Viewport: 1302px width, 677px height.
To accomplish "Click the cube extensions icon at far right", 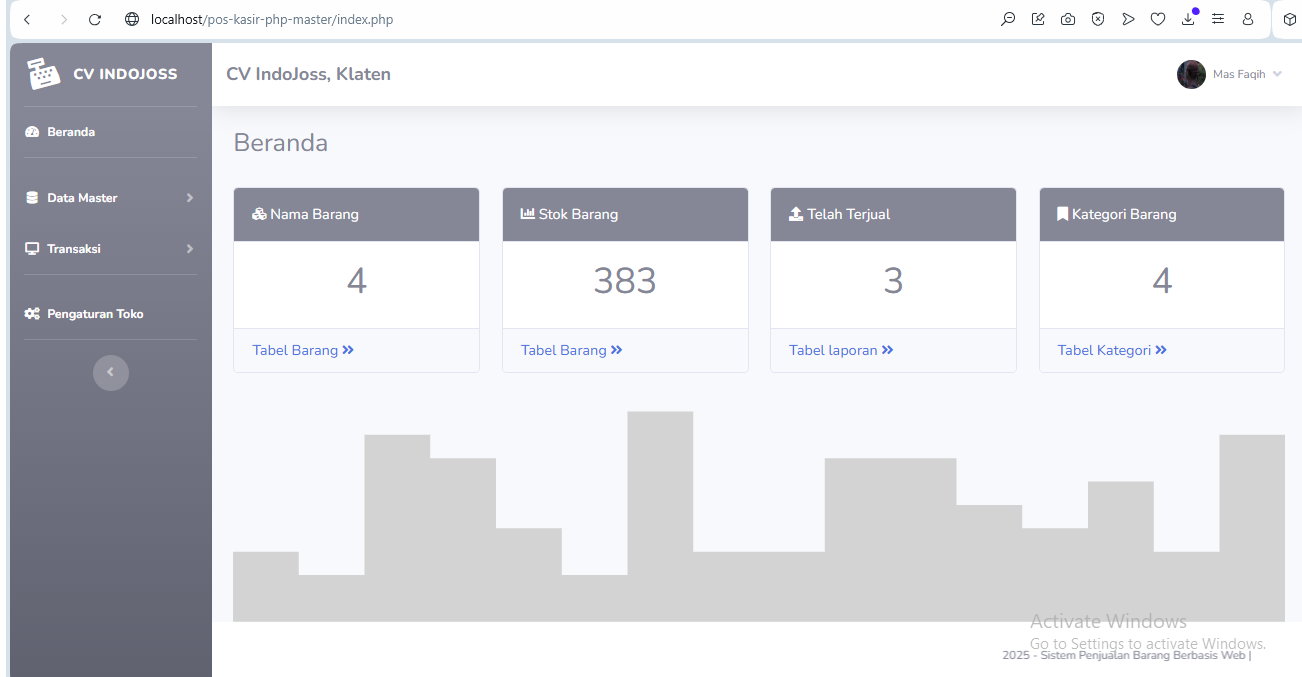I will [x=1290, y=19].
